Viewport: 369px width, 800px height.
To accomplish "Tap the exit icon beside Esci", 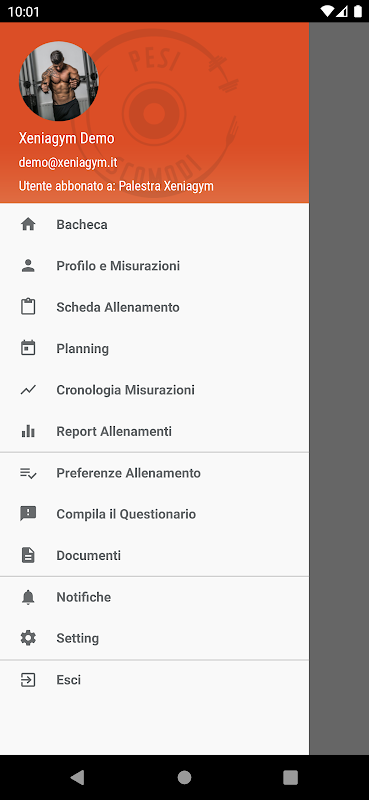I will pyautogui.click(x=28, y=680).
